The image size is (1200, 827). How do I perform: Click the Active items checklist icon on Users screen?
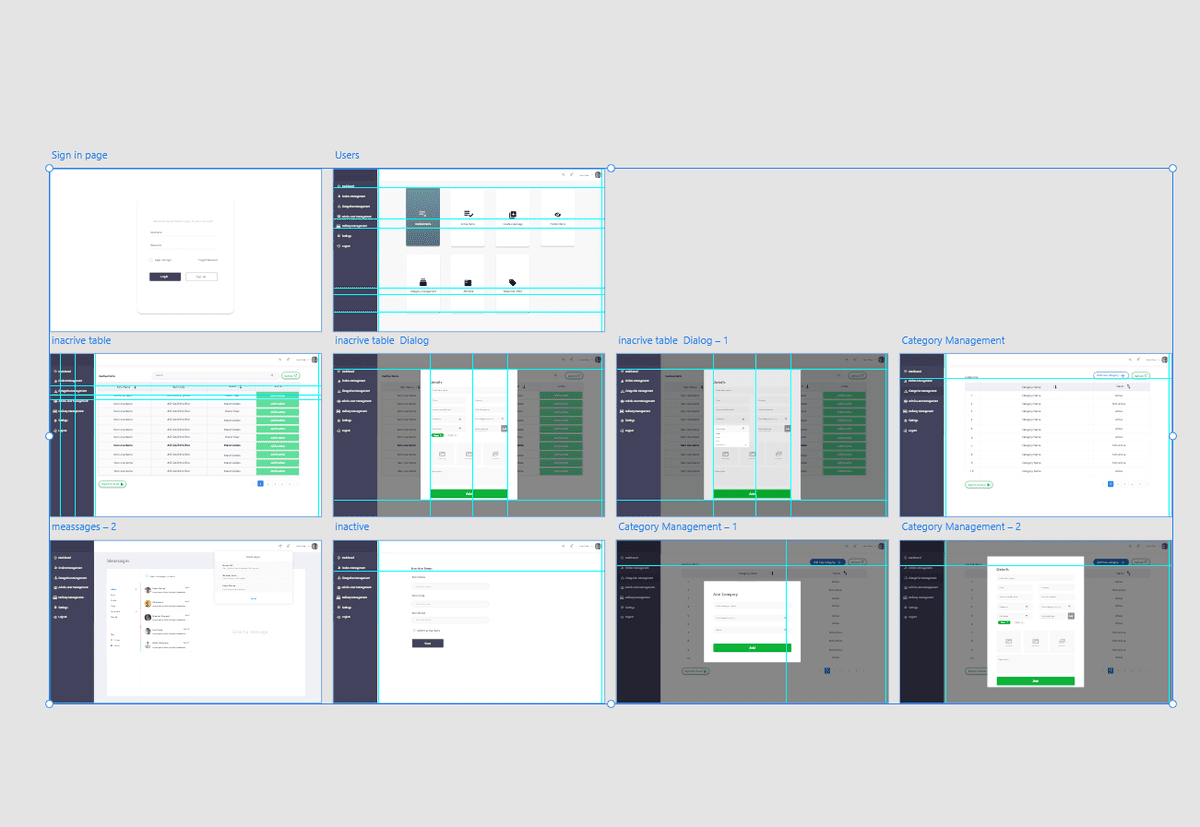pos(468,214)
